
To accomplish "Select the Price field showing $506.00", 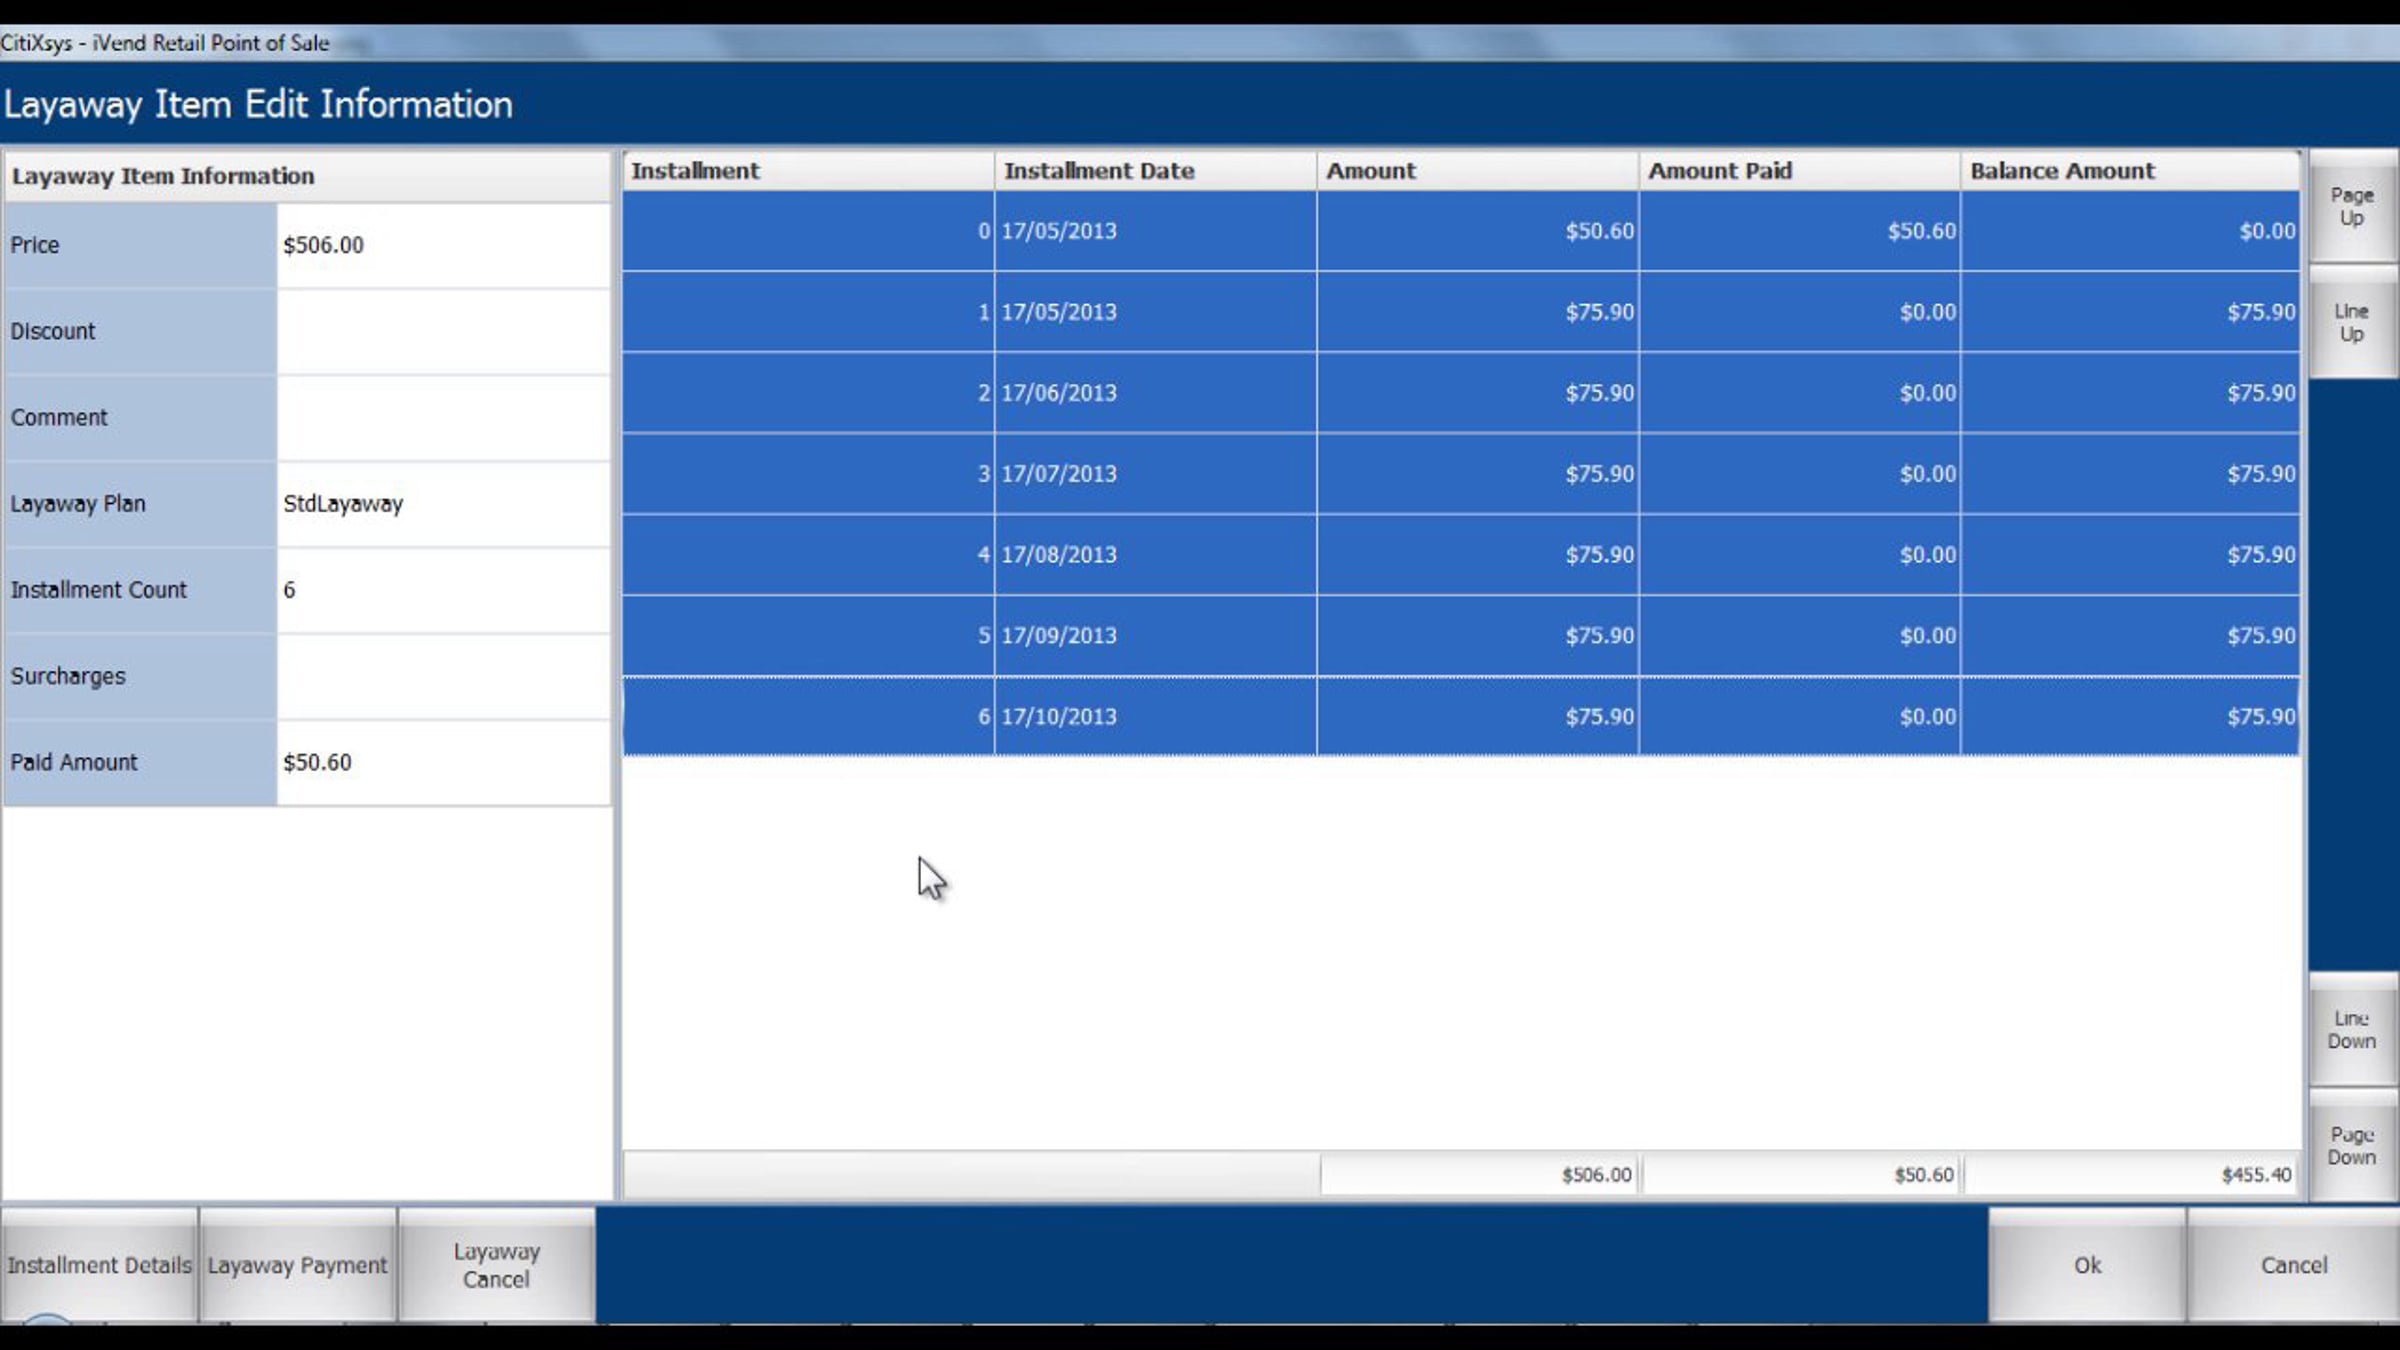I will click(x=443, y=245).
